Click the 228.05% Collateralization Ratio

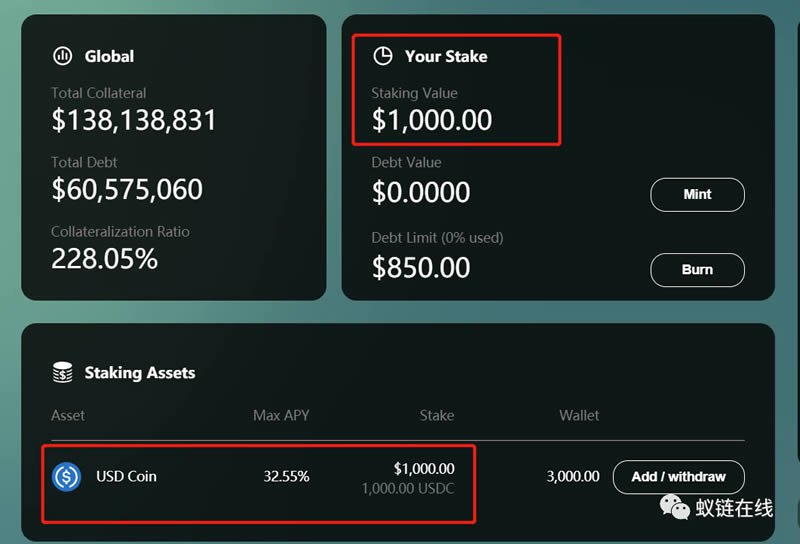105,258
